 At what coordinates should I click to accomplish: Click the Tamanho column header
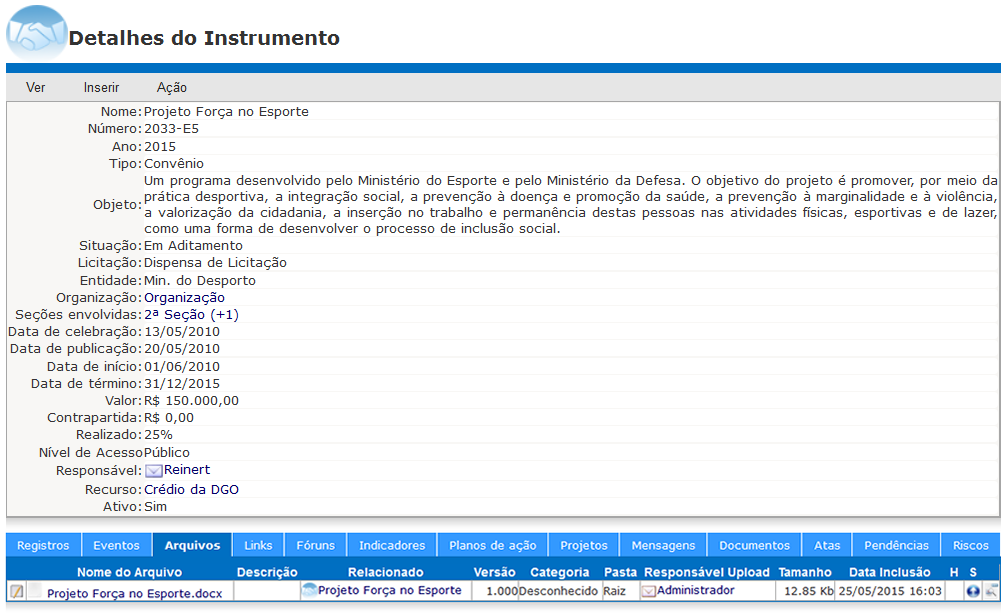tap(805, 573)
